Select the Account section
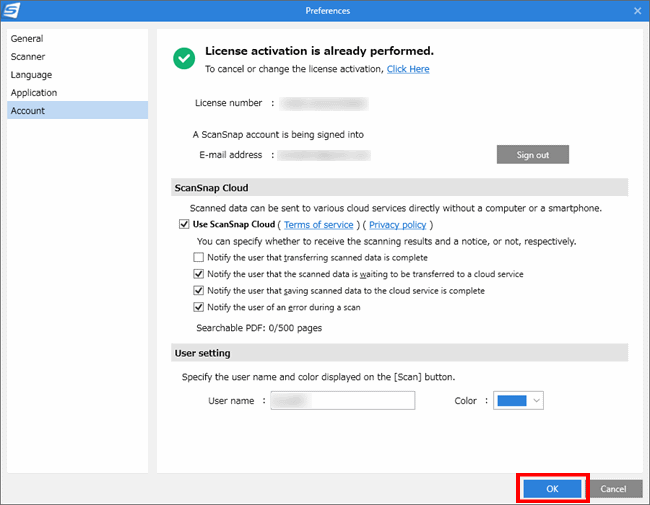Viewport: 650px width, 505px height. pos(77,110)
